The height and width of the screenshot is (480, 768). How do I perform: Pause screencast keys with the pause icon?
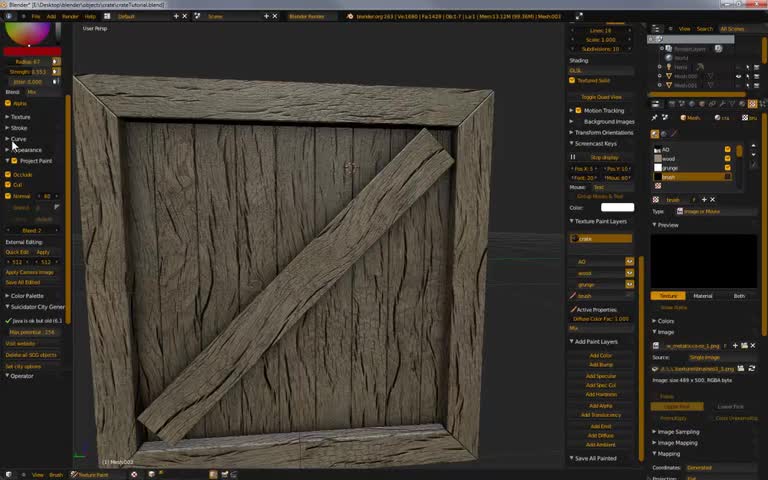573,157
